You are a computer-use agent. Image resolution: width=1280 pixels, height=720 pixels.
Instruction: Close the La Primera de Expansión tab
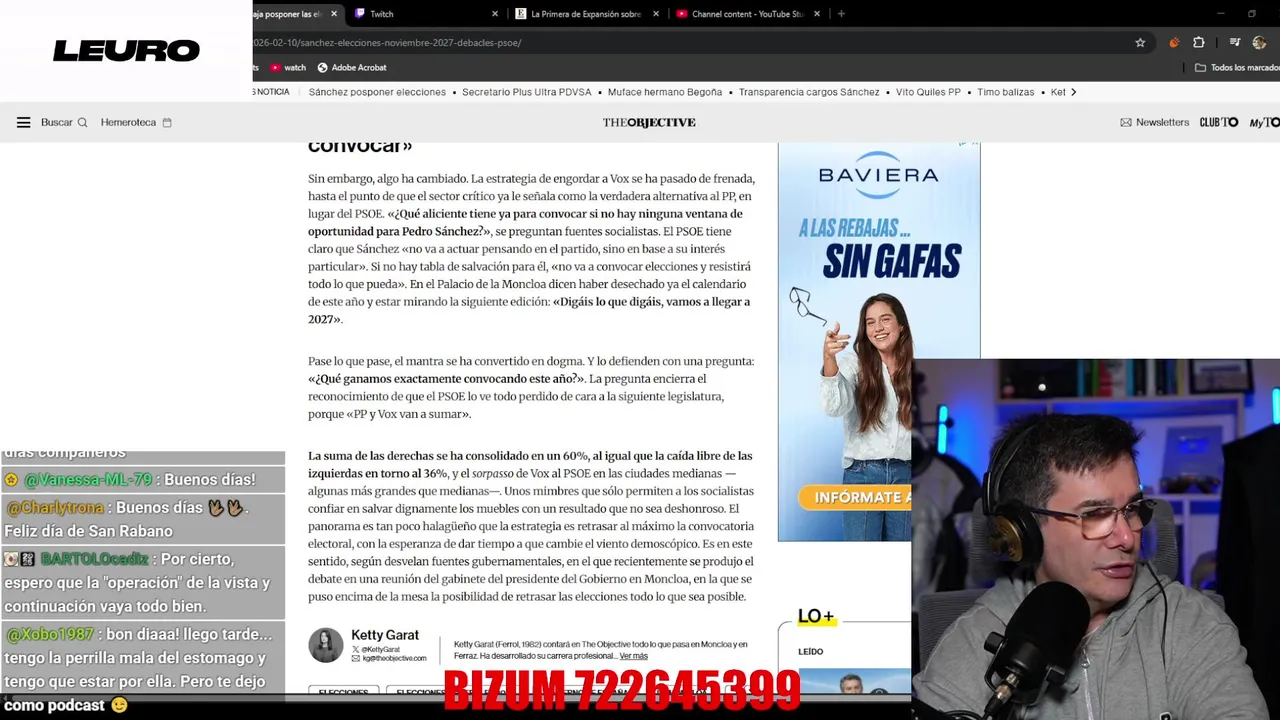click(x=657, y=14)
